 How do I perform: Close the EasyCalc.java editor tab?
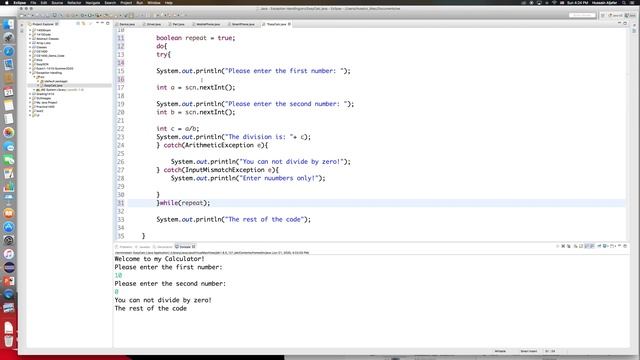coord(289,24)
